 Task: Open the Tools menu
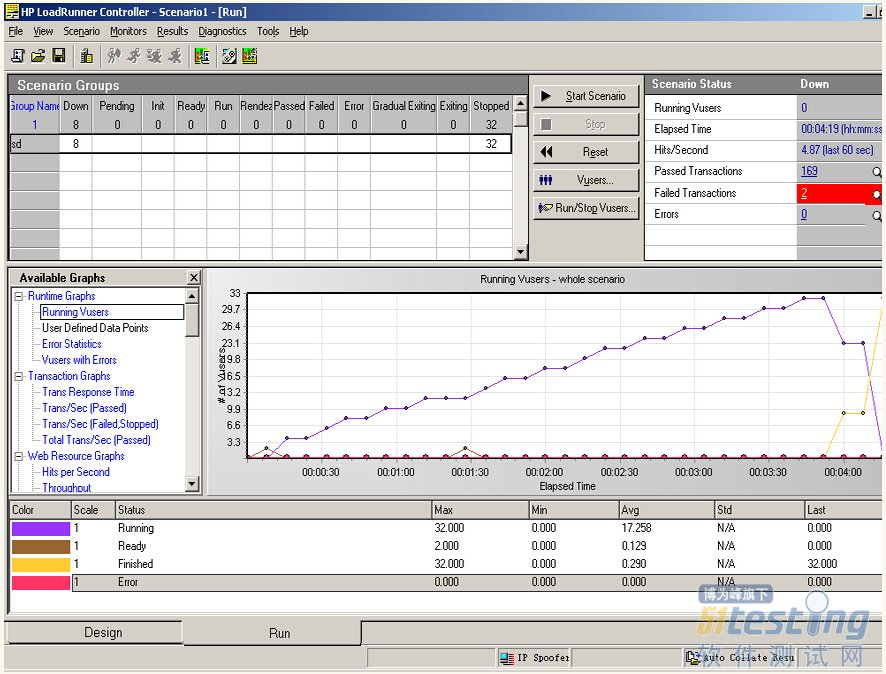pyautogui.click(x=268, y=31)
